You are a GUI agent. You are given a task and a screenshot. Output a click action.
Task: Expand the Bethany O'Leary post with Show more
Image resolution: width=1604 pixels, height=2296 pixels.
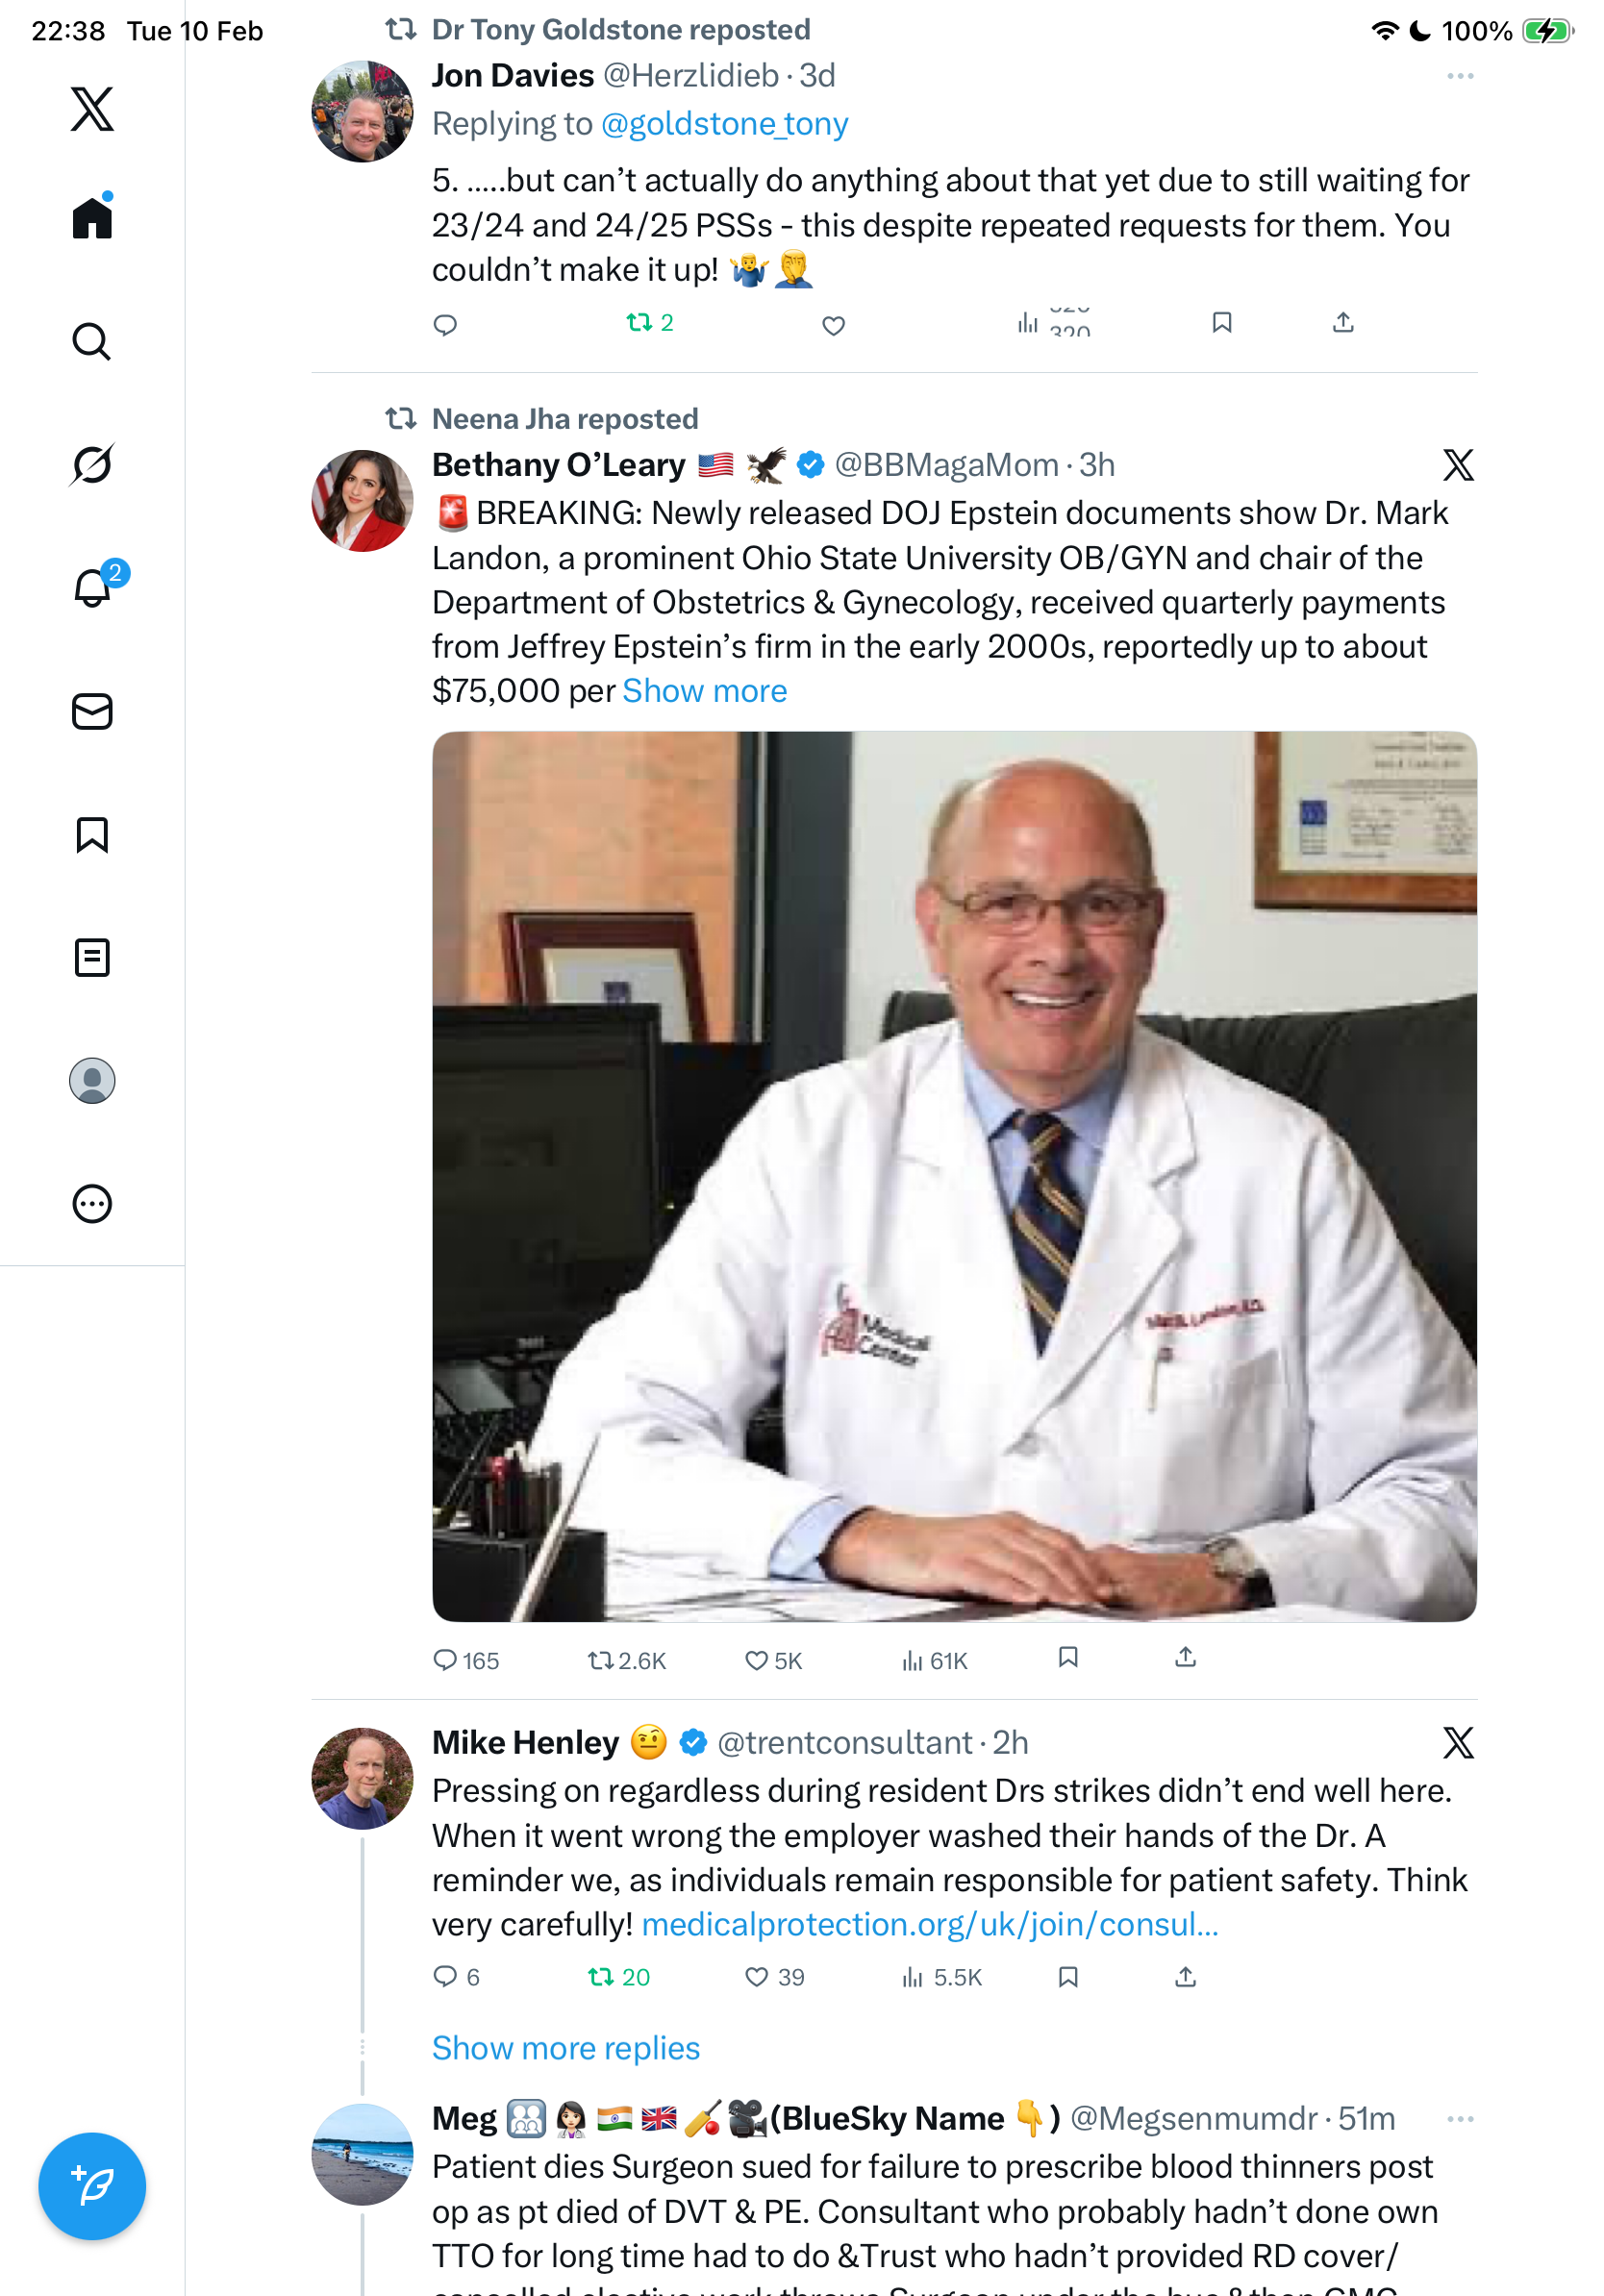[704, 691]
